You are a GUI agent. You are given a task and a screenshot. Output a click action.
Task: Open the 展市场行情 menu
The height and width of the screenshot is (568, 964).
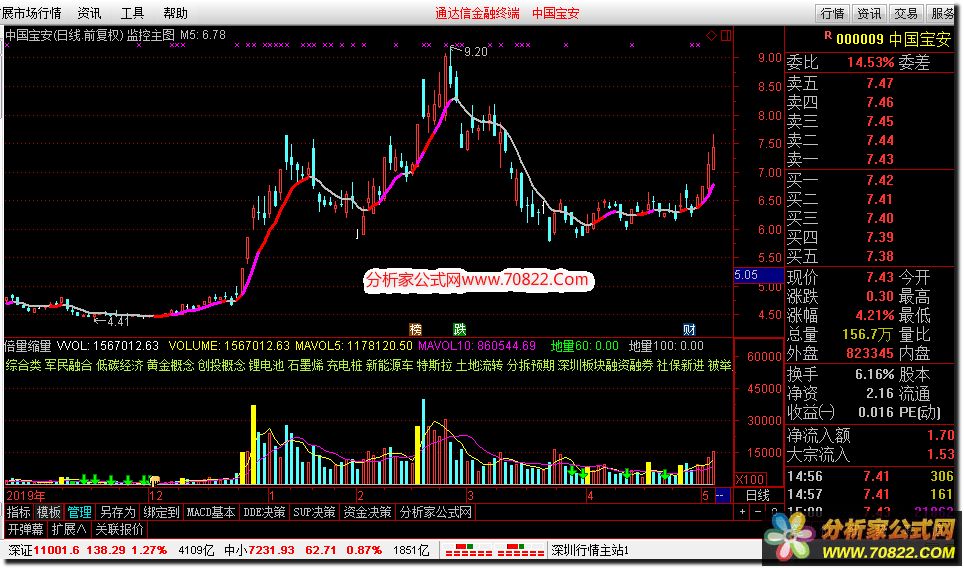tap(31, 13)
